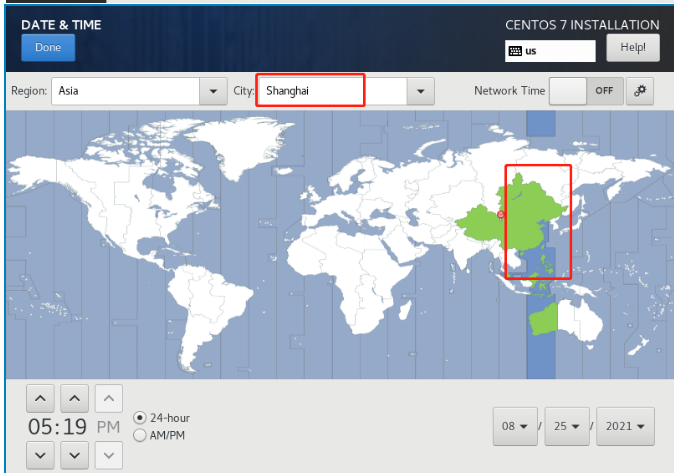Click the Done button
This screenshot has height=473, width=674.
(48, 47)
